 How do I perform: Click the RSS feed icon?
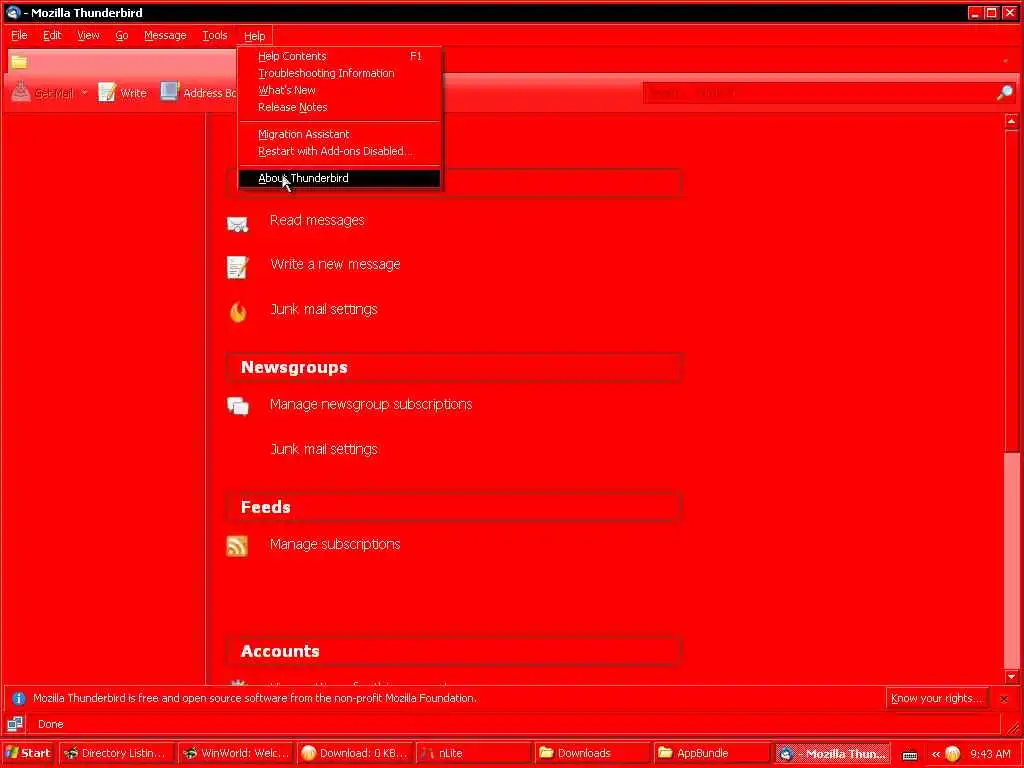pyautogui.click(x=237, y=545)
